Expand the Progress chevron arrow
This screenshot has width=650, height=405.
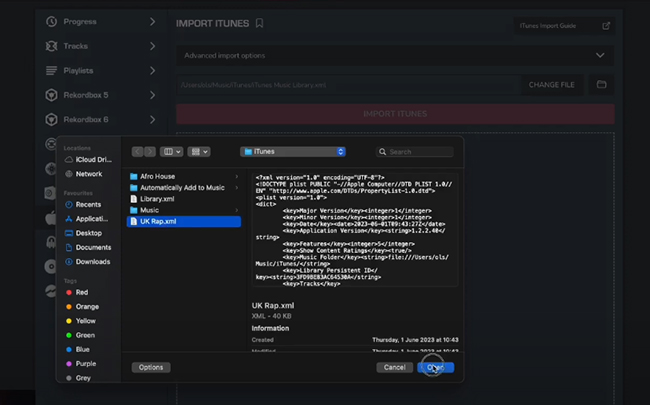pos(153,22)
